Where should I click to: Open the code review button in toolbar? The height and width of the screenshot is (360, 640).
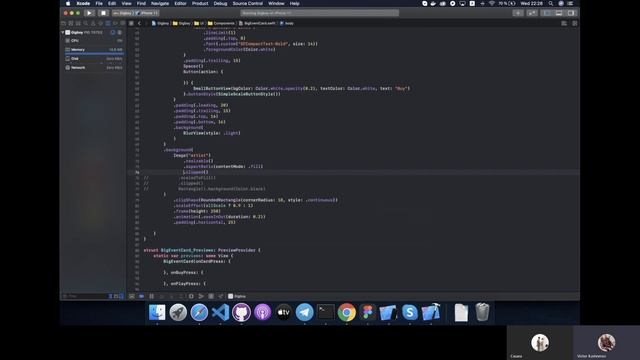532,13
